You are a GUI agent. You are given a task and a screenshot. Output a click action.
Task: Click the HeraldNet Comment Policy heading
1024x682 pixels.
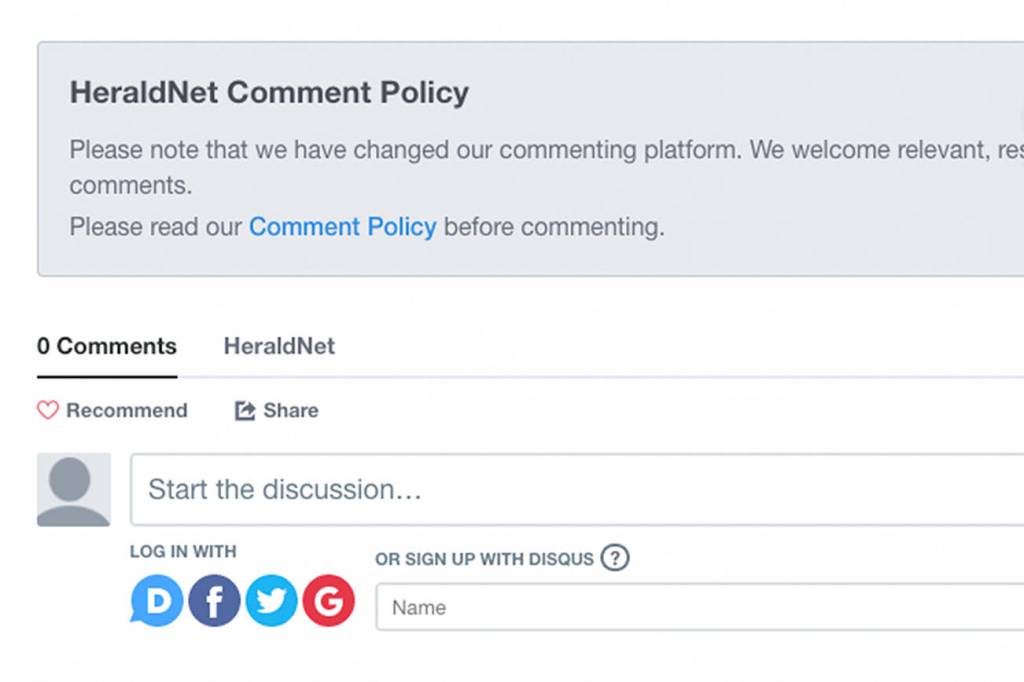click(x=269, y=93)
